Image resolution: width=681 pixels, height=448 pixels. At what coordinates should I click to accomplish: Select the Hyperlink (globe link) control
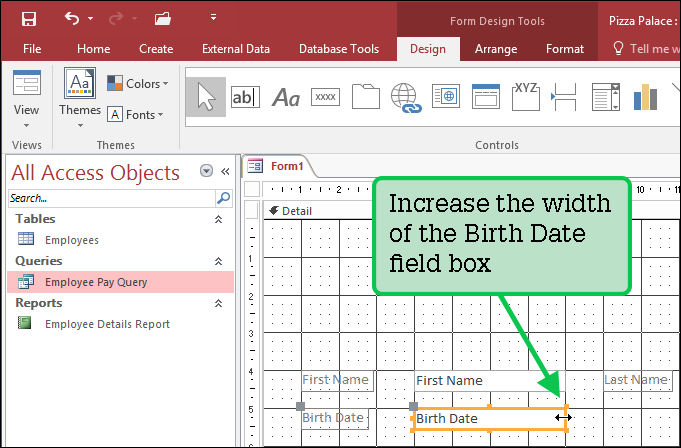(406, 98)
